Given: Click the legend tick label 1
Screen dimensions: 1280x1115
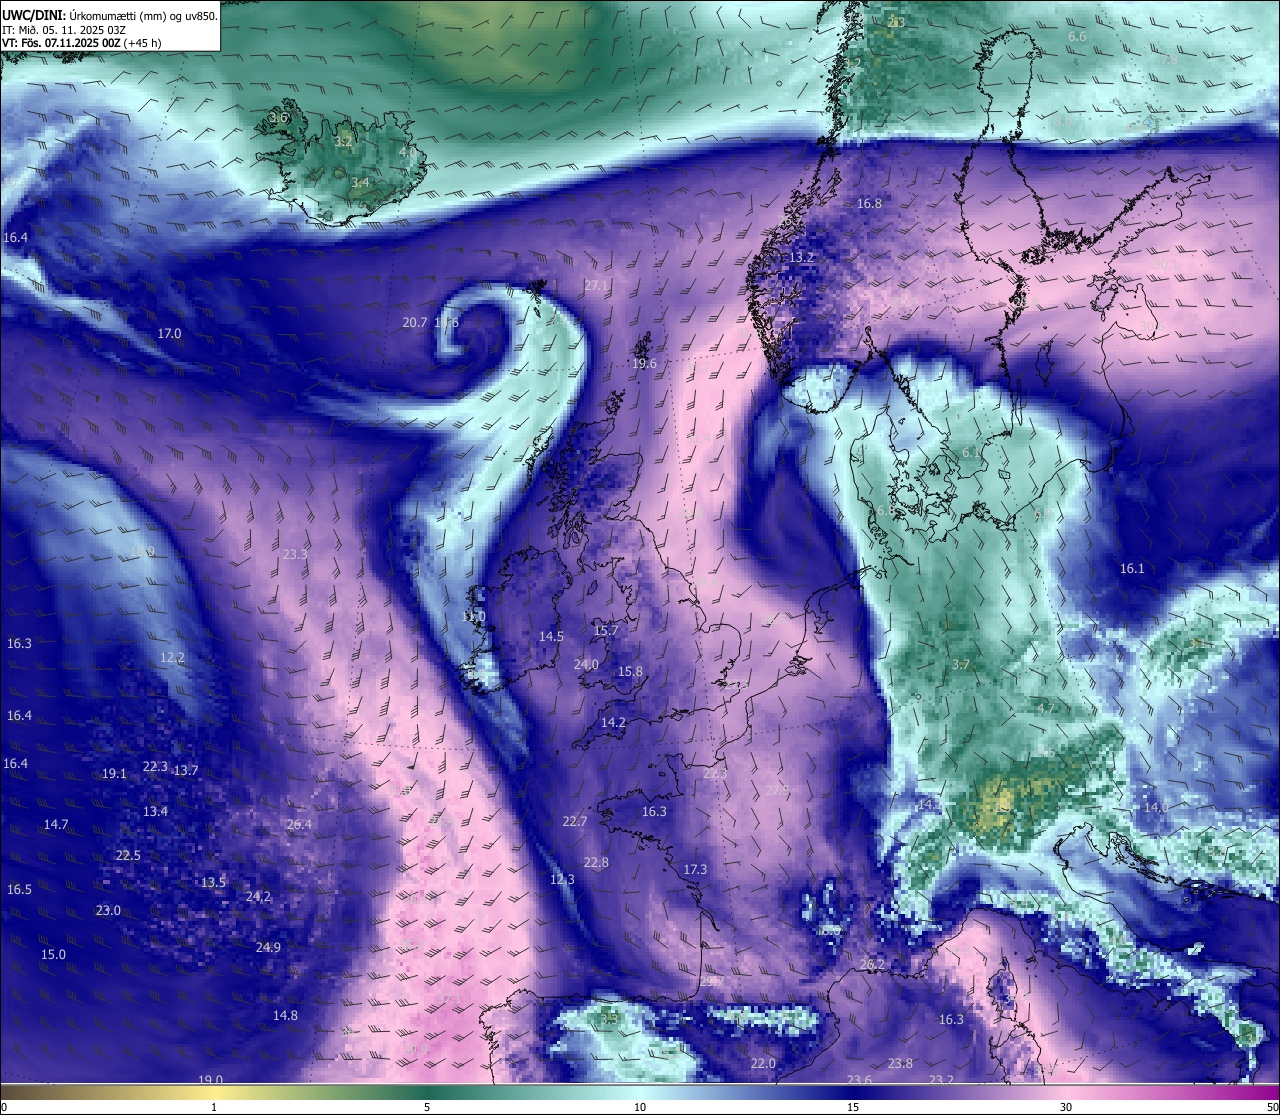Looking at the screenshot, I should 214,1107.
